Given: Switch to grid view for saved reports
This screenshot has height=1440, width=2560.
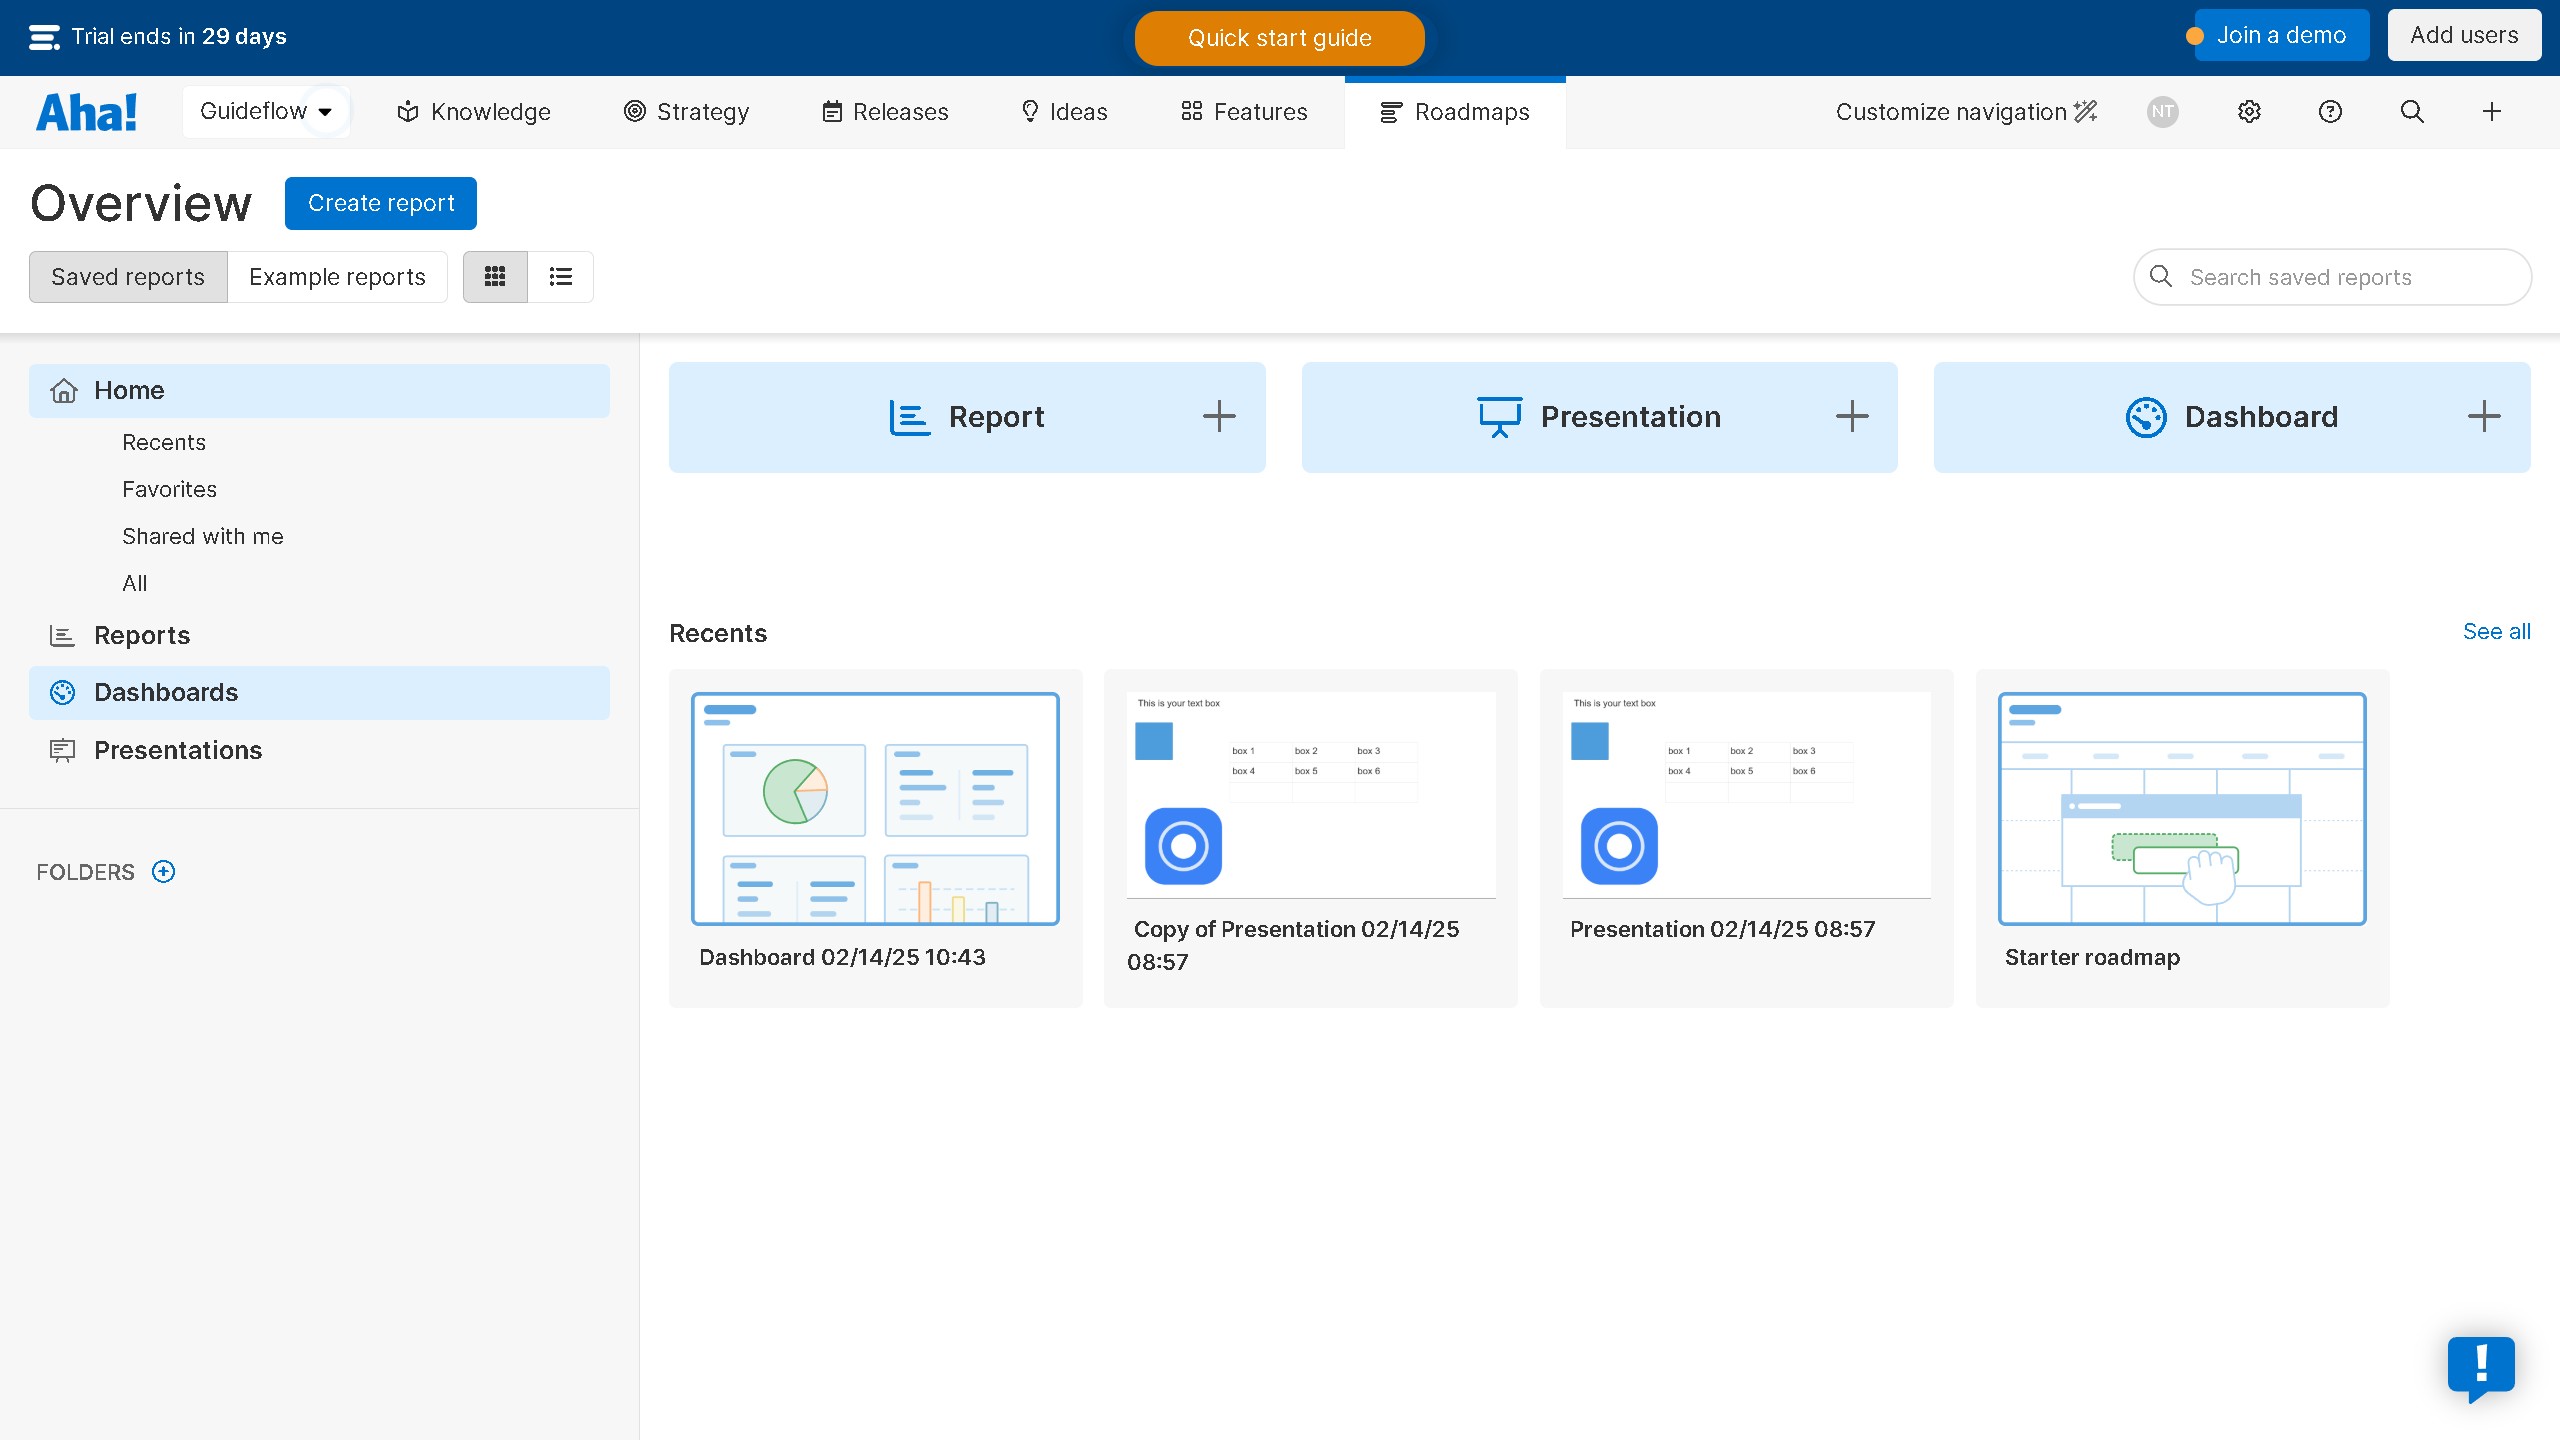Looking at the screenshot, I should pos(495,276).
